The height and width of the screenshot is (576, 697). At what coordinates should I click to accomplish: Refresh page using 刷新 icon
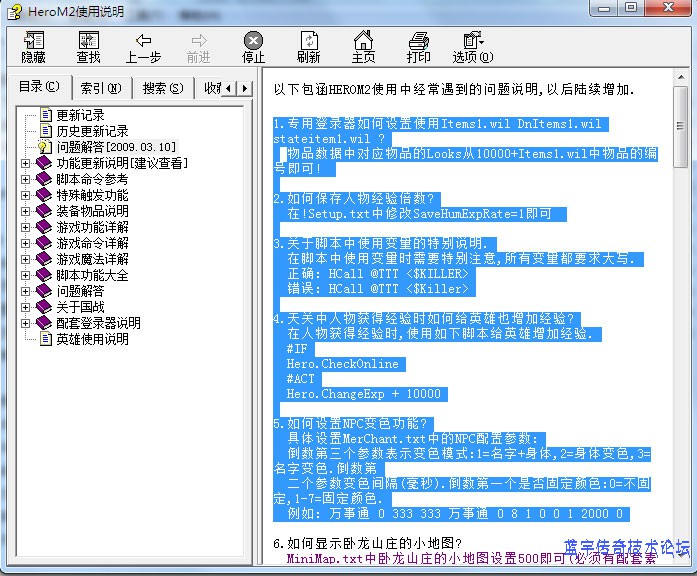click(x=308, y=41)
